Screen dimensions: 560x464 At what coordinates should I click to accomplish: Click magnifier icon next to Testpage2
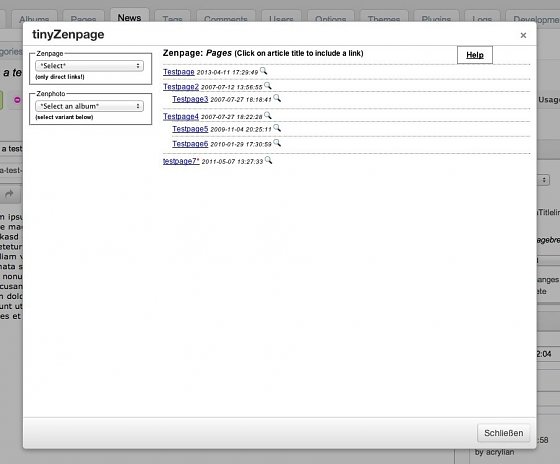[x=268, y=86]
